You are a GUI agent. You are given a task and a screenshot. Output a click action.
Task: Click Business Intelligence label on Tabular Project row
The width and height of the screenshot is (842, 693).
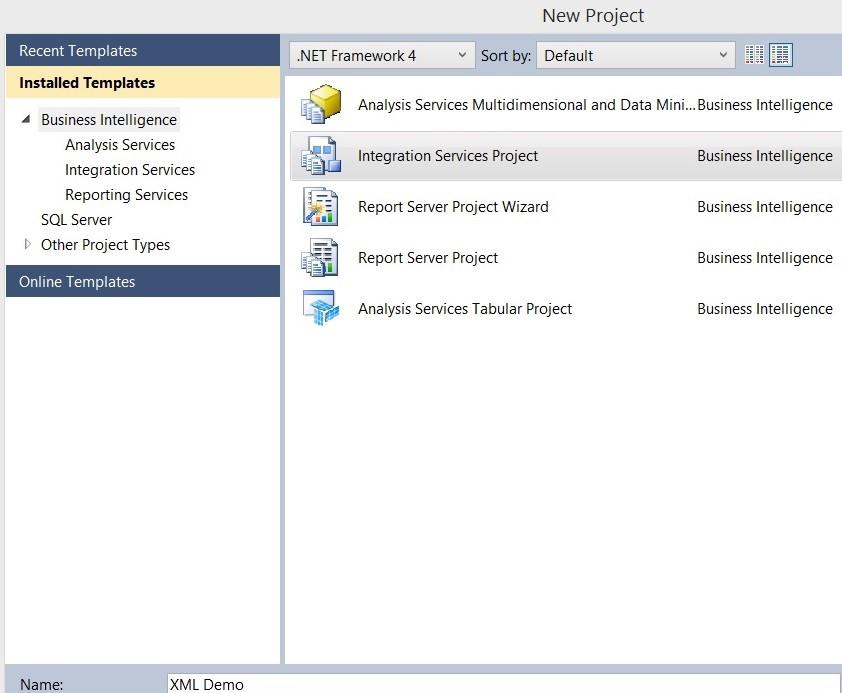click(x=765, y=309)
